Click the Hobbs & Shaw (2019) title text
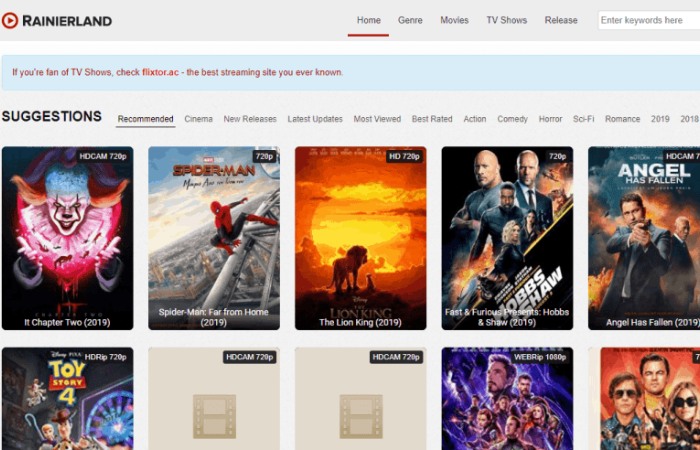The width and height of the screenshot is (700, 450). [x=507, y=317]
